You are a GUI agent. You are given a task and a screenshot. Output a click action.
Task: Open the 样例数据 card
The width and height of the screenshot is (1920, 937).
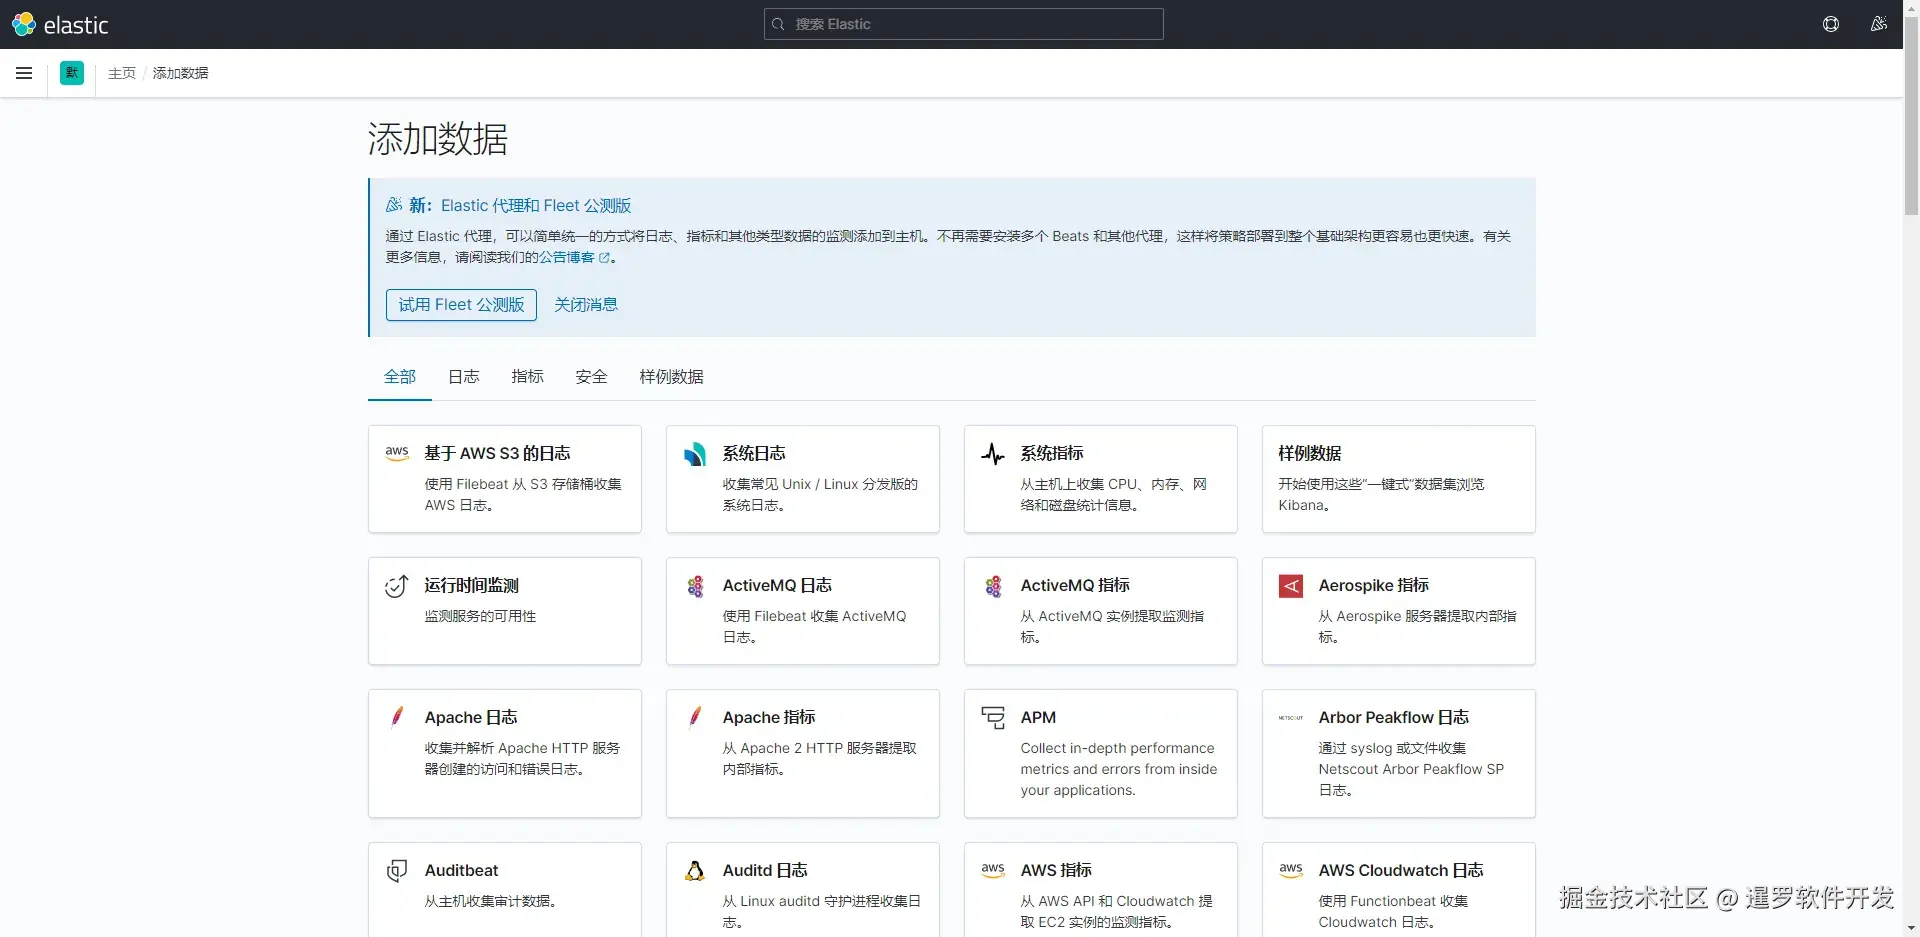click(1399, 479)
